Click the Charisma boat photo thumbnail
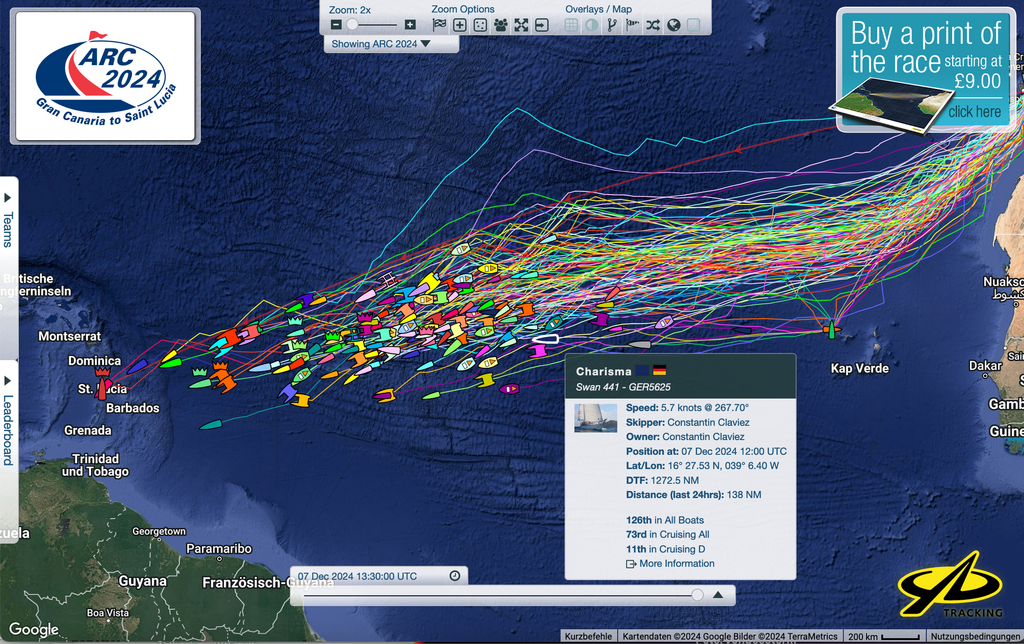The image size is (1024, 644). (596, 418)
